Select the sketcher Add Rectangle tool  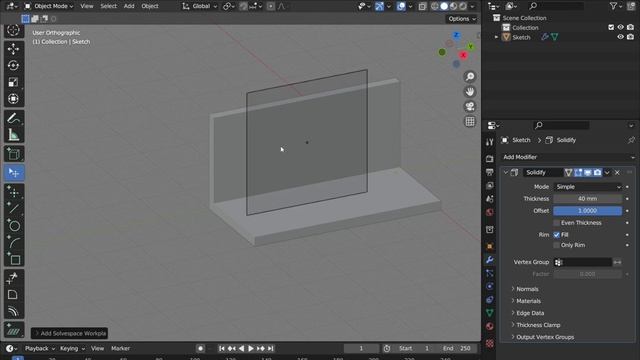pos(13,259)
